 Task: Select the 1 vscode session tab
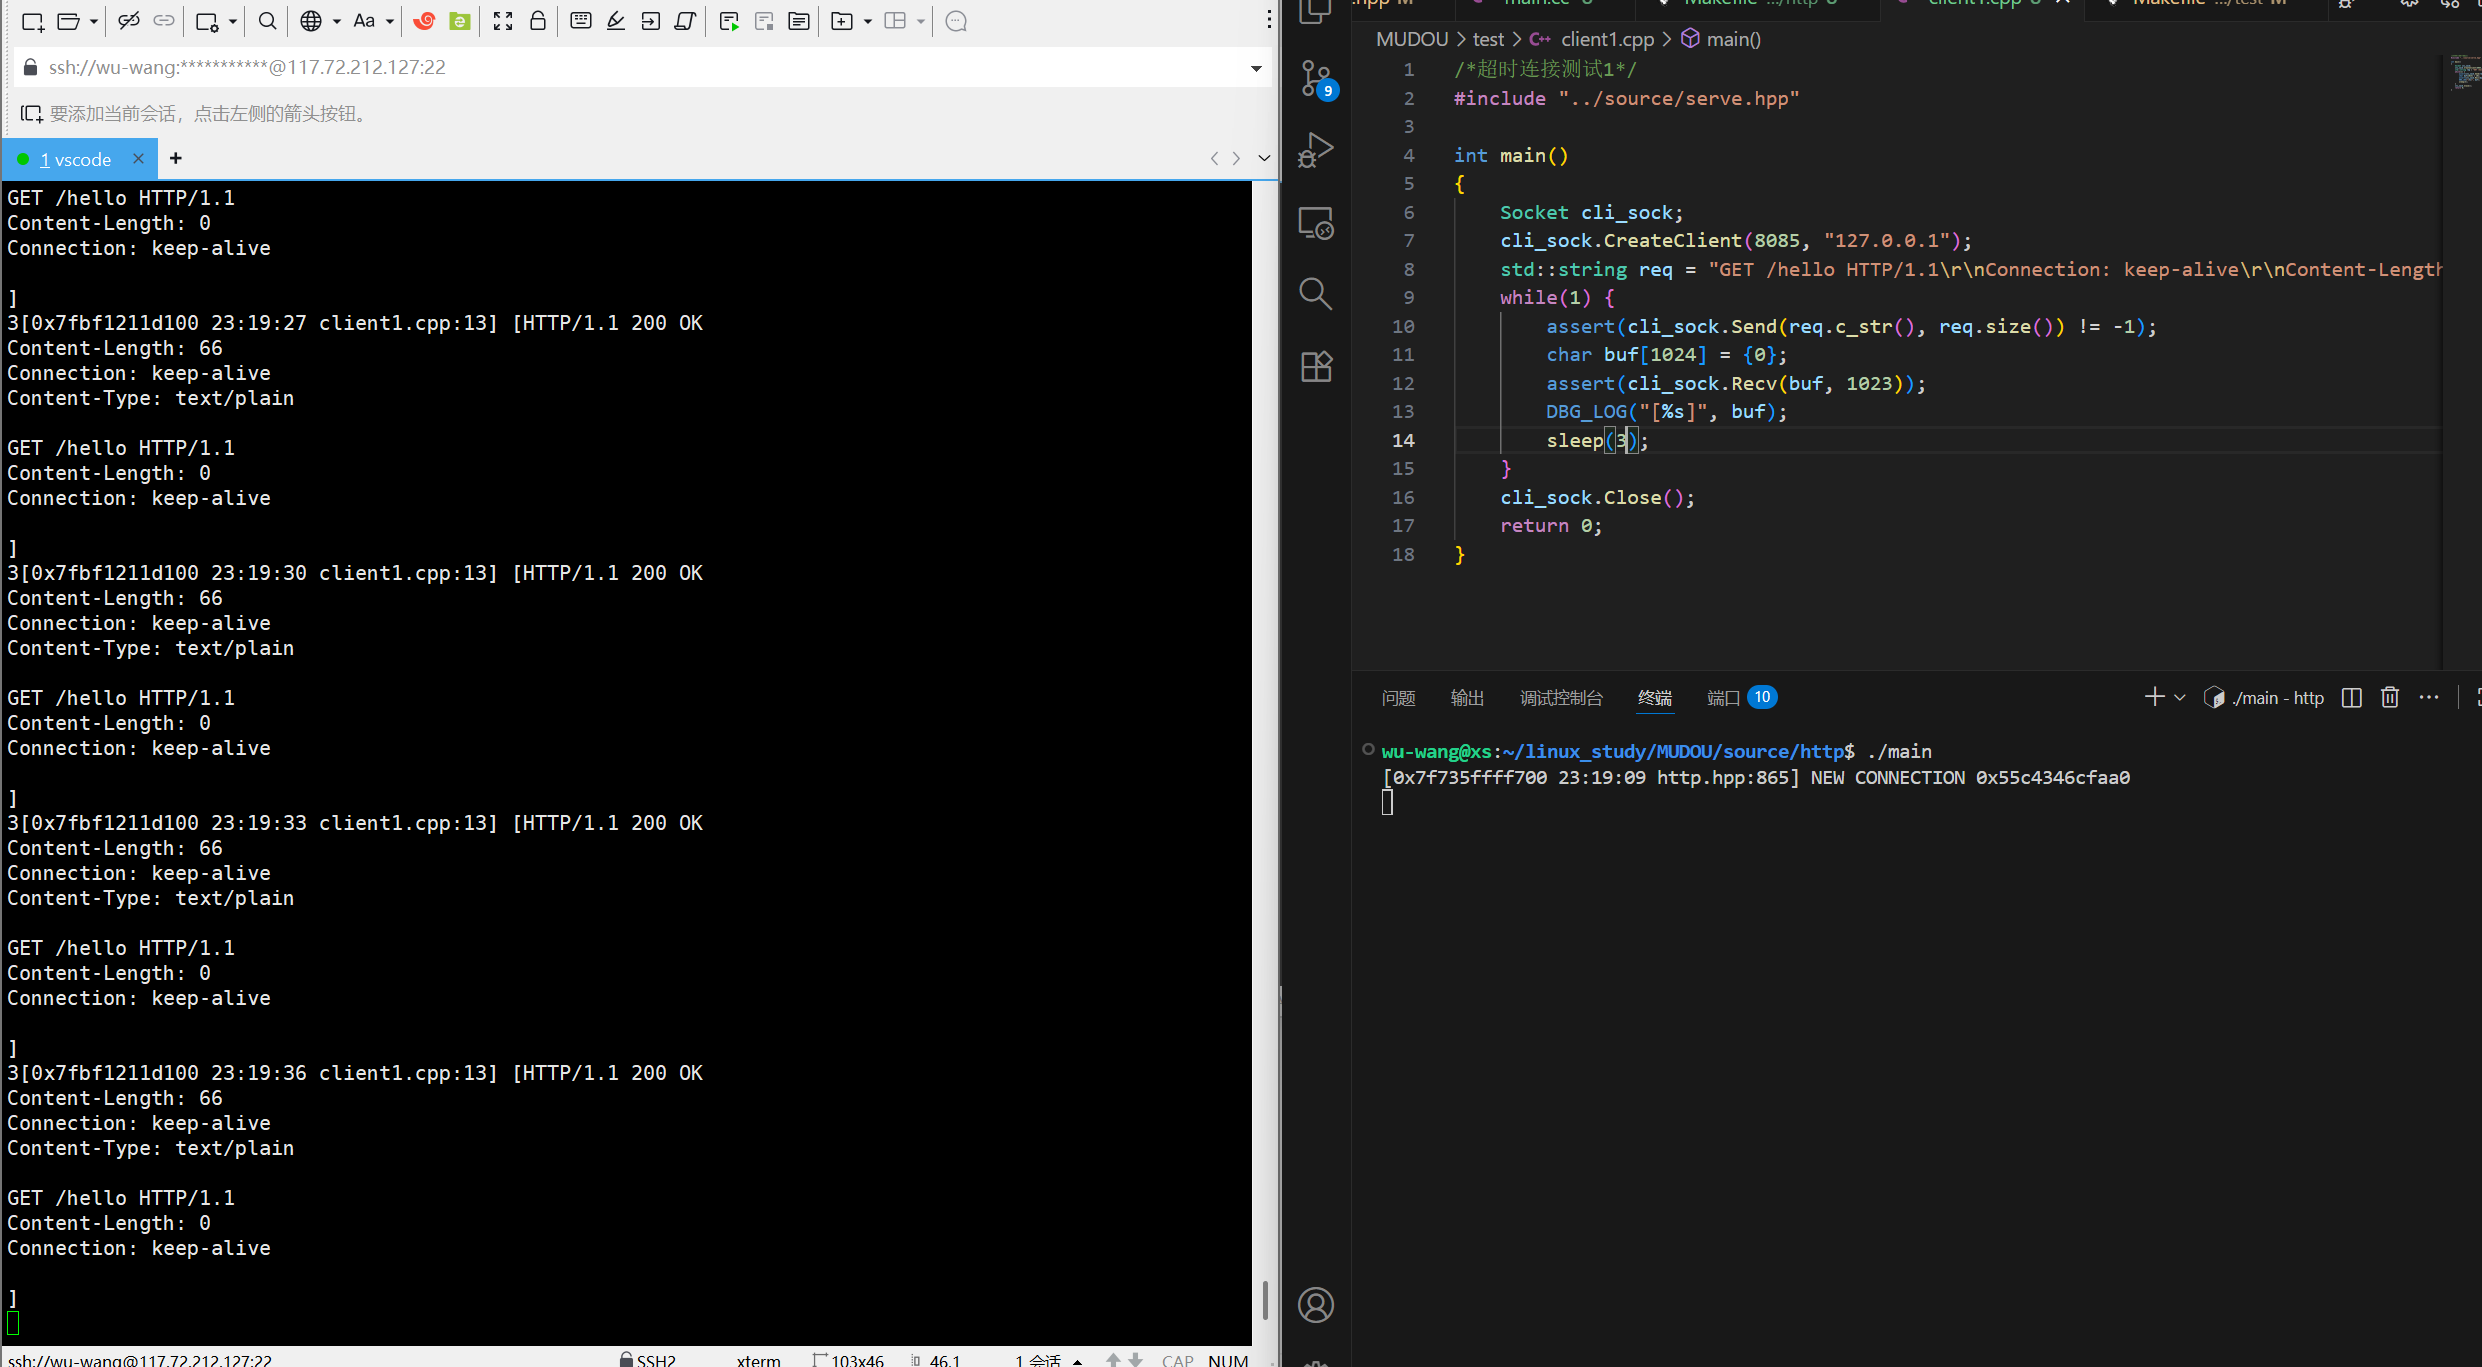(x=76, y=159)
